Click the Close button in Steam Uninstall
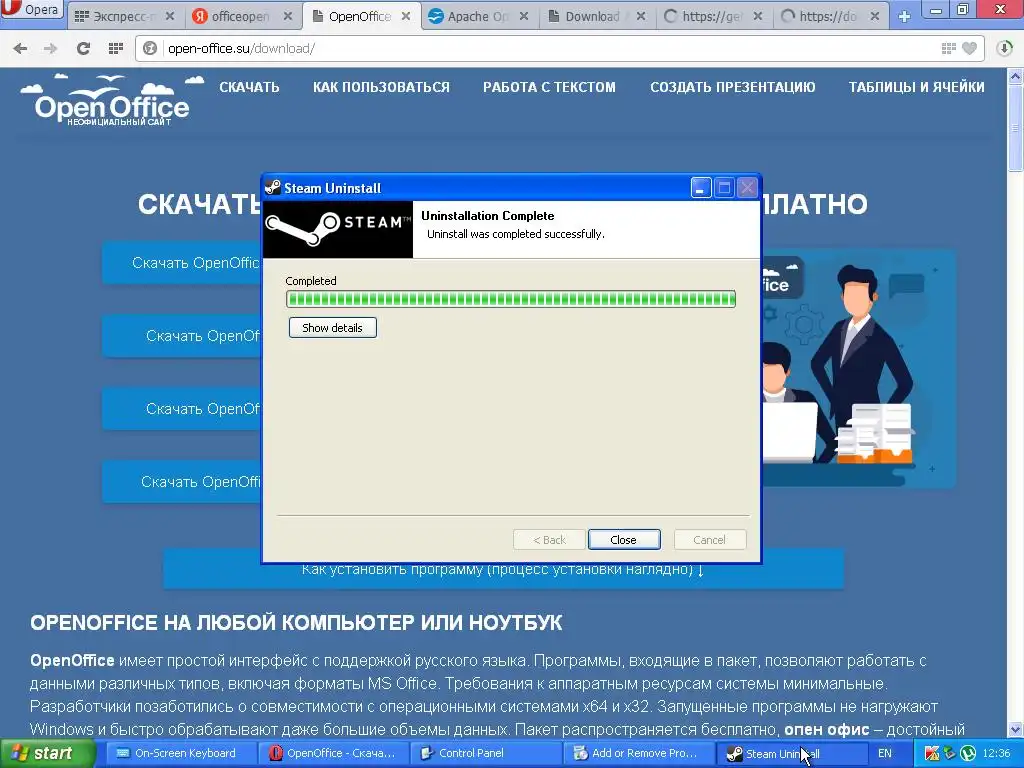Screen dimensions: 1024x768 (x=624, y=540)
